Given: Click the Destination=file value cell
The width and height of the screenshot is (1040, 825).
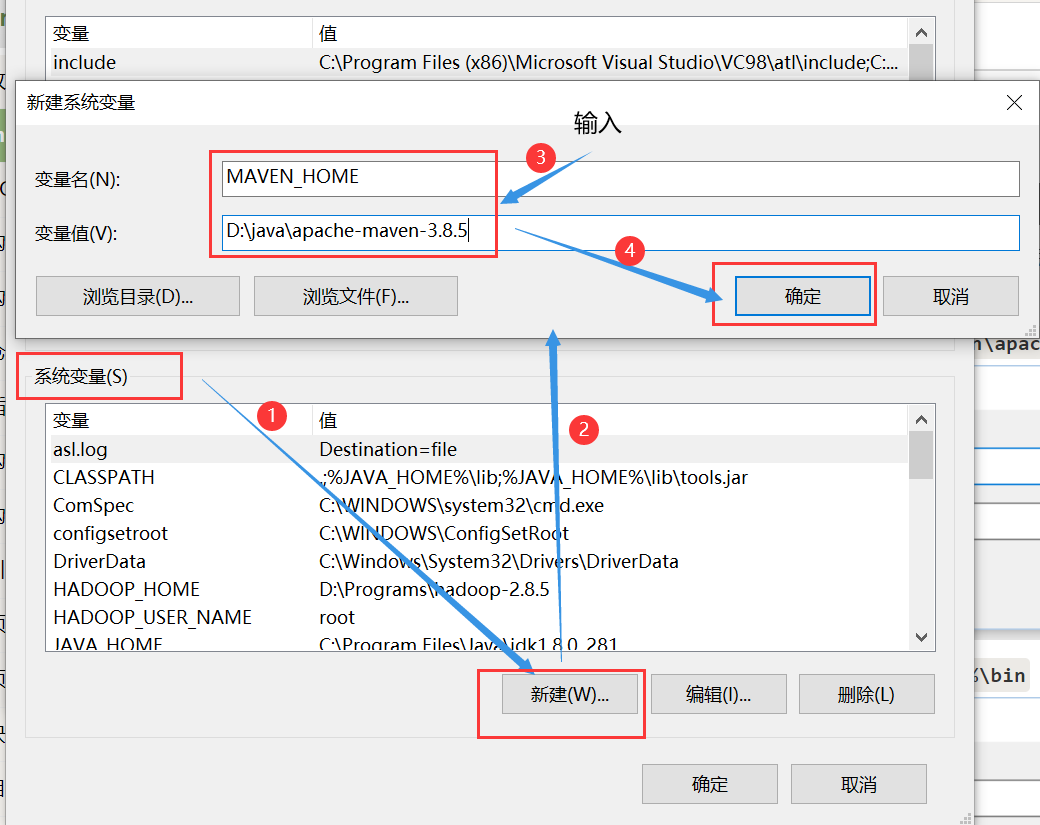Looking at the screenshot, I should 388,450.
